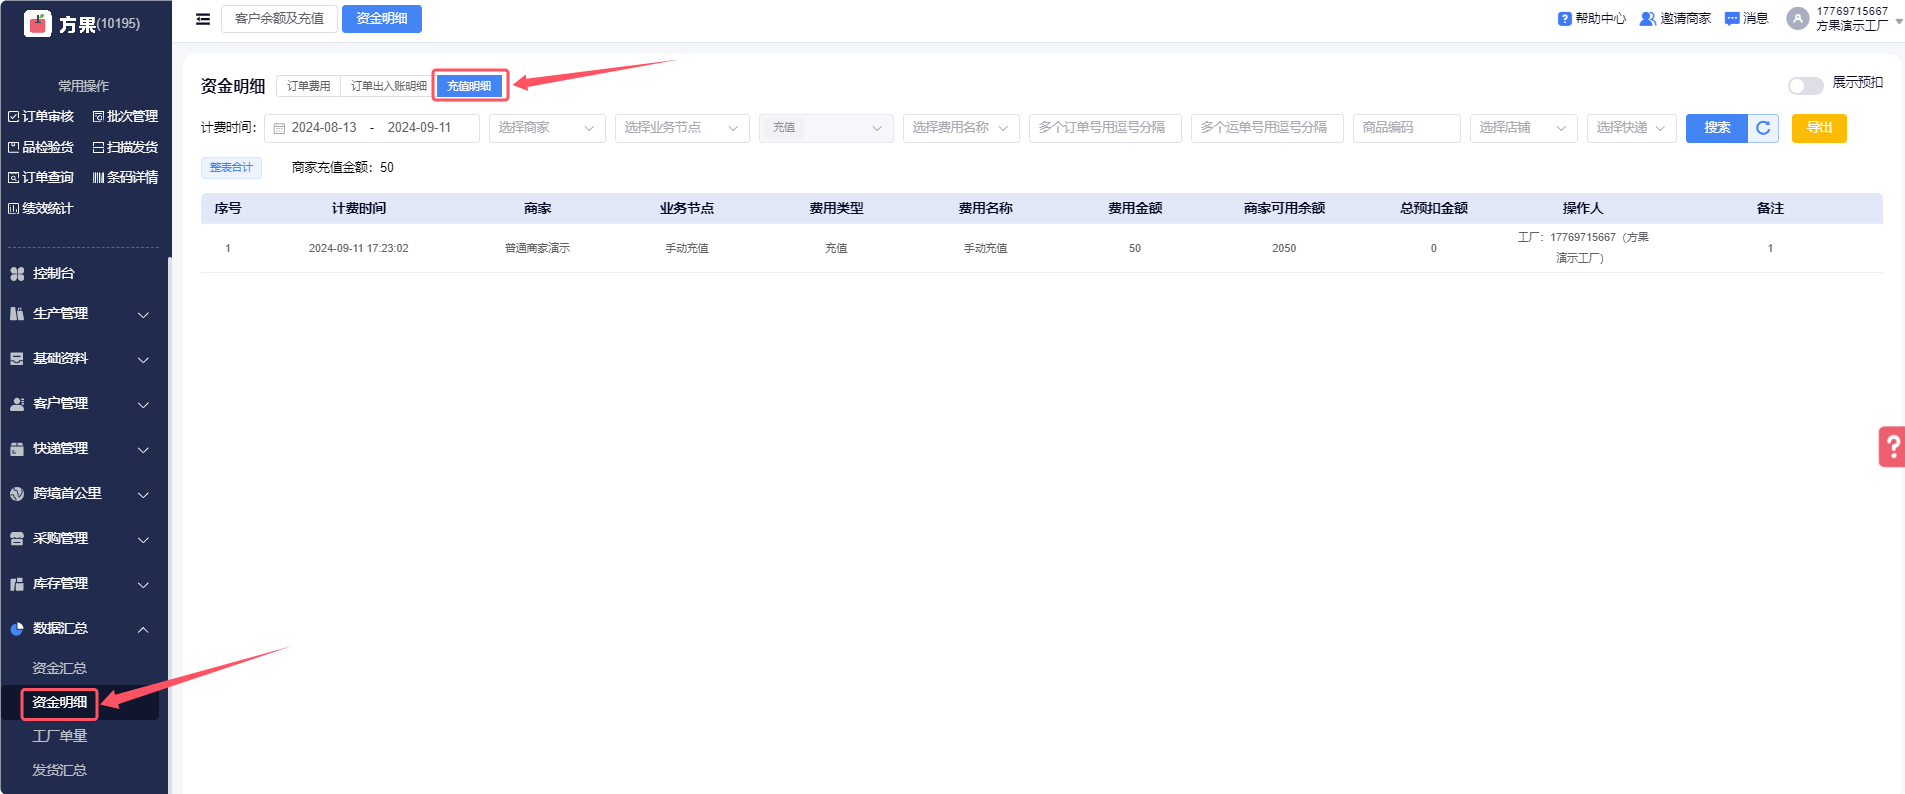Collapse the 数据汇总 menu chevron
Viewport: 1905px width, 794px height.
143,630
